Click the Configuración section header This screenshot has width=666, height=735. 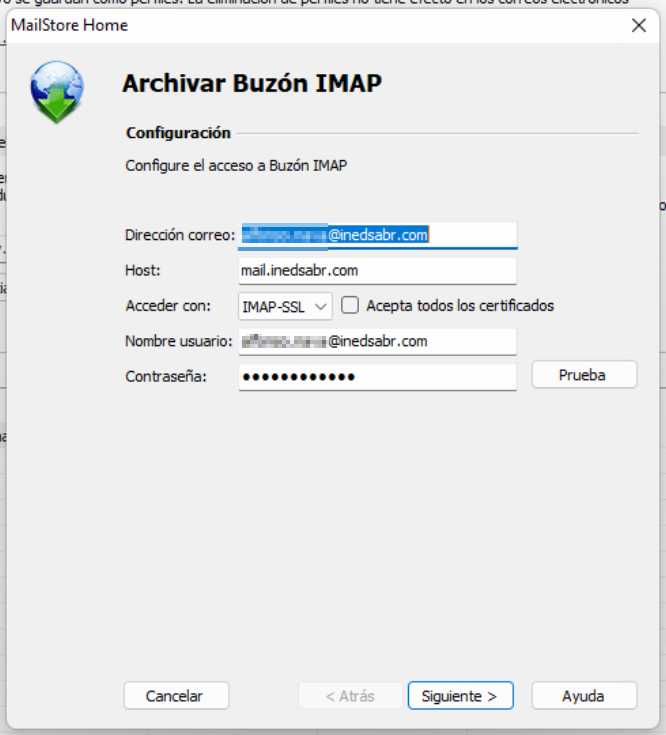(x=178, y=133)
